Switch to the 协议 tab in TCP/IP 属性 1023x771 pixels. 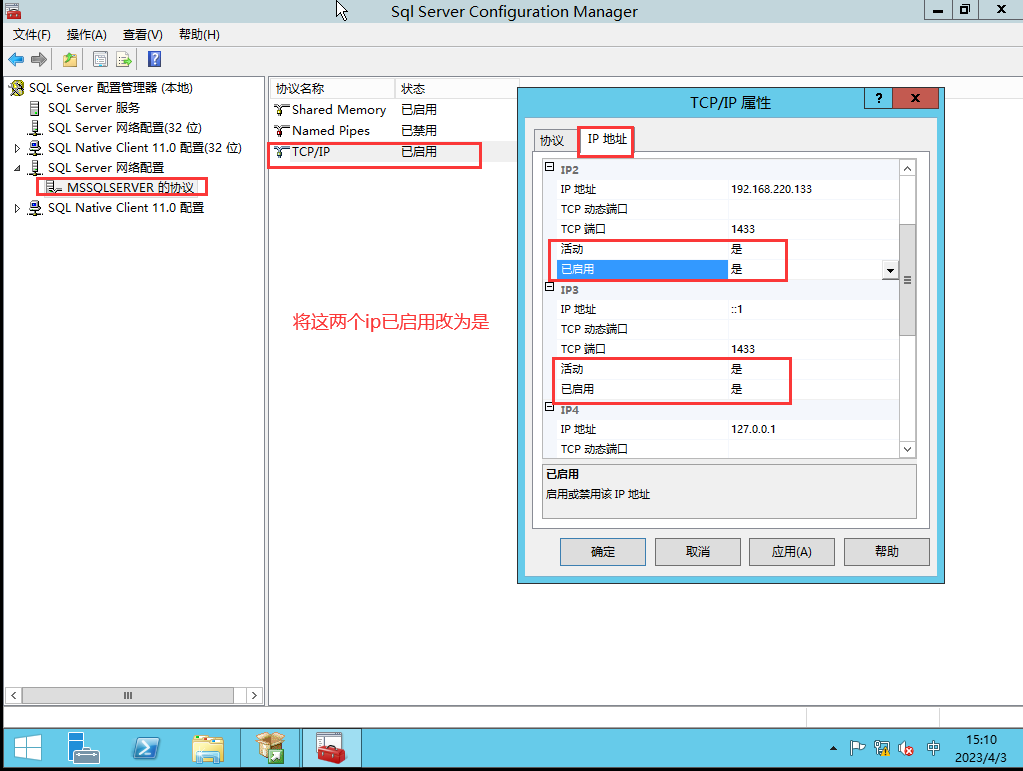[x=553, y=141]
